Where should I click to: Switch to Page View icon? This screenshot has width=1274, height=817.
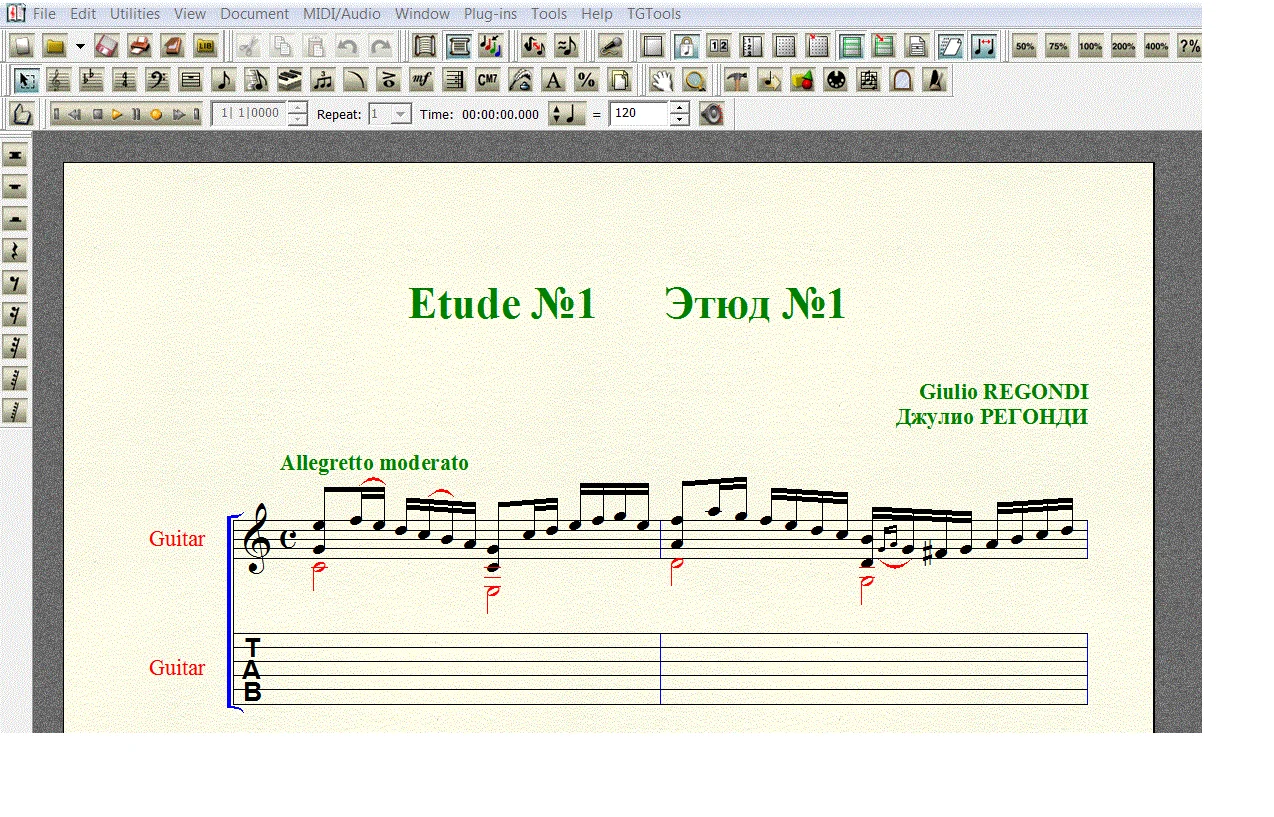[x=457, y=46]
